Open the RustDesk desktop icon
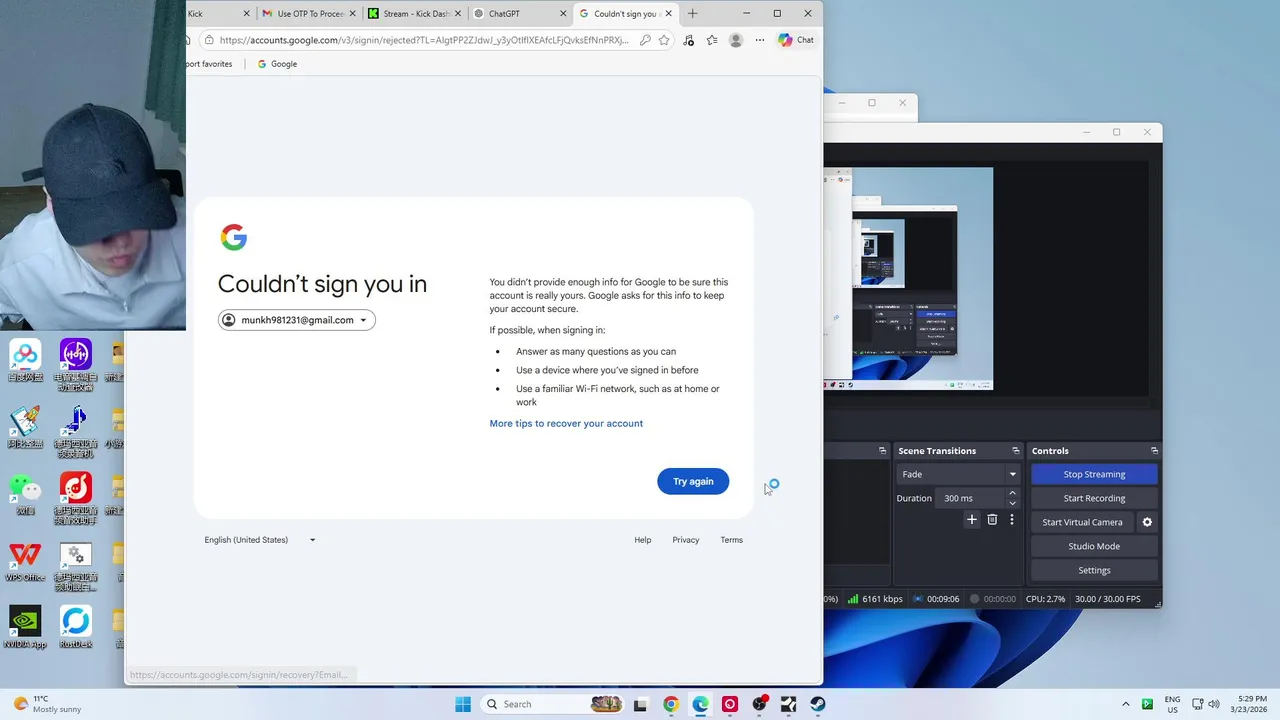 tap(75, 628)
